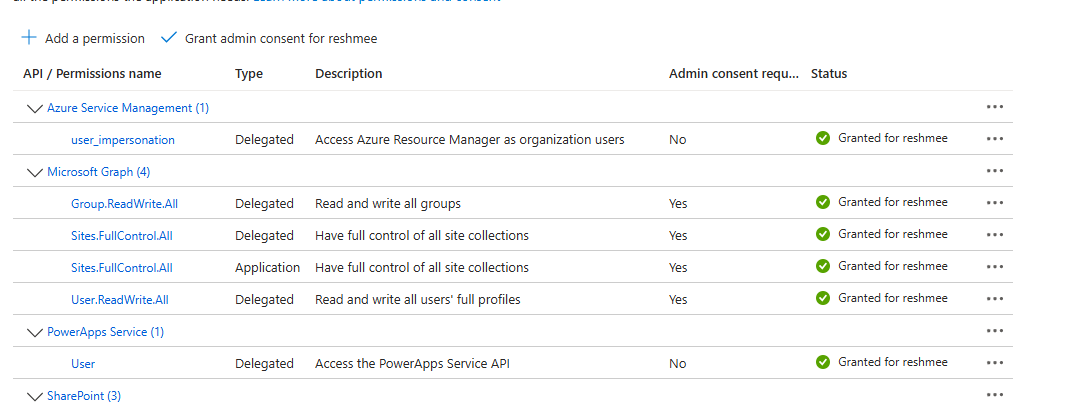Collapse the SharePoint group chevron

(x=34, y=396)
